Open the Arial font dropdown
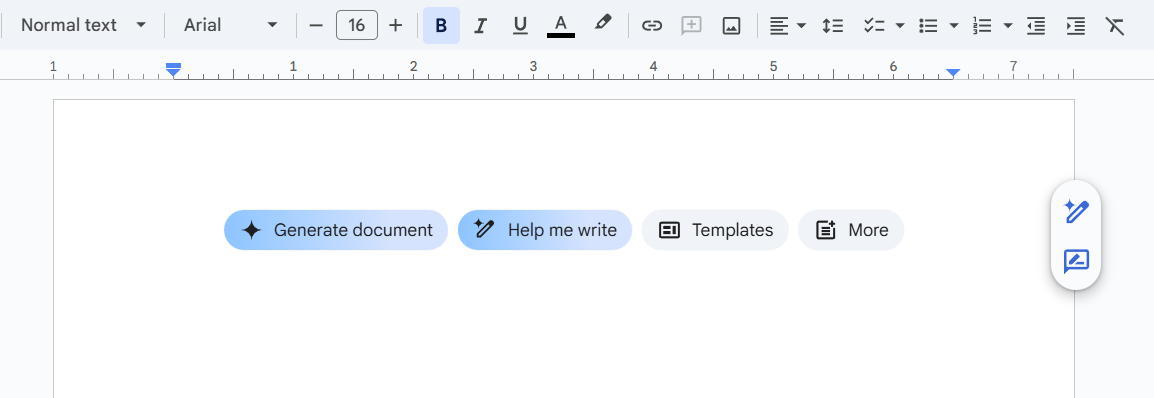The height and width of the screenshot is (398, 1154). [230, 25]
